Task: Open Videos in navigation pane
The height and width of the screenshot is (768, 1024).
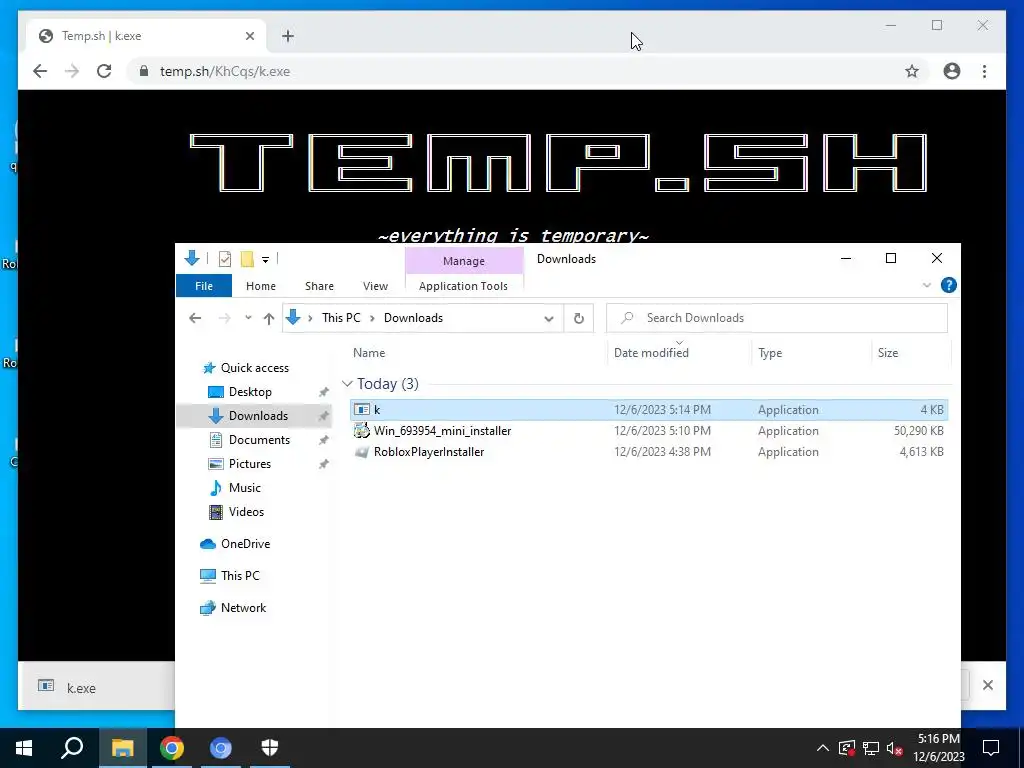Action: coord(246,512)
